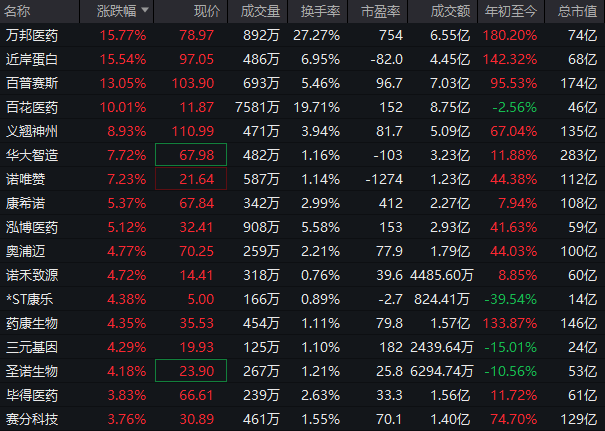605x431 pixels.
Task: Click the 15.54% change value
Action: coord(123,59)
